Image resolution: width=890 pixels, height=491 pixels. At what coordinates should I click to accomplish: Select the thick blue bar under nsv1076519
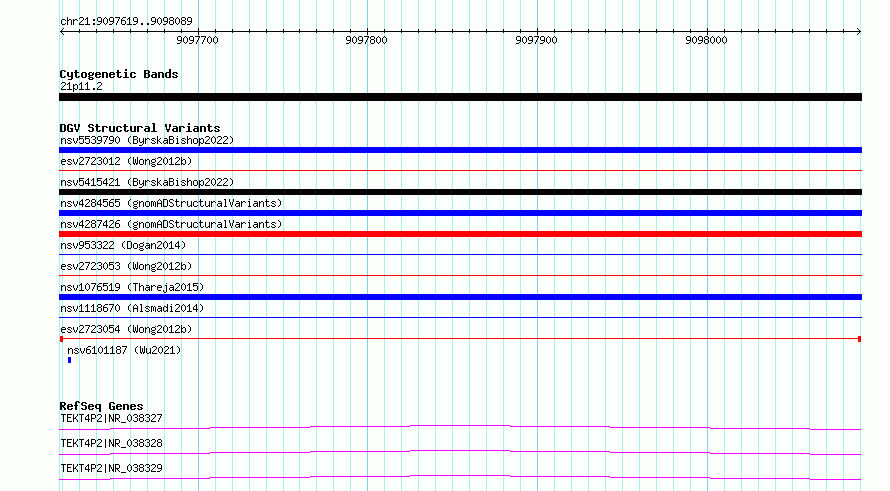(460, 297)
